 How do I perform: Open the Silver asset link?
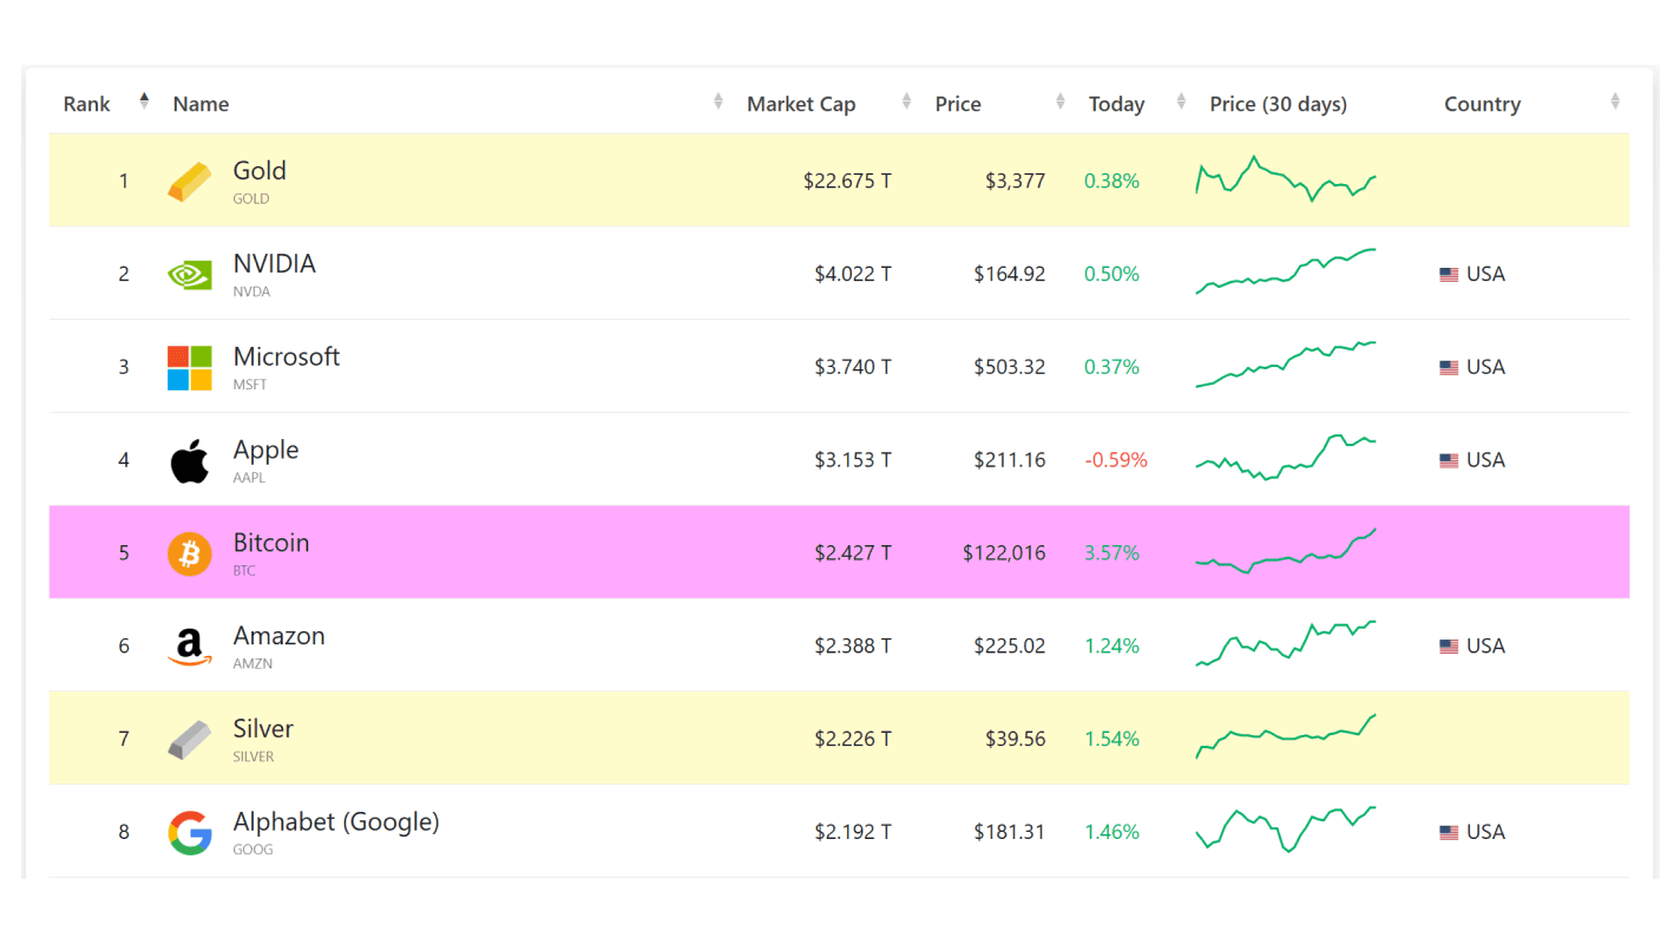point(263,729)
